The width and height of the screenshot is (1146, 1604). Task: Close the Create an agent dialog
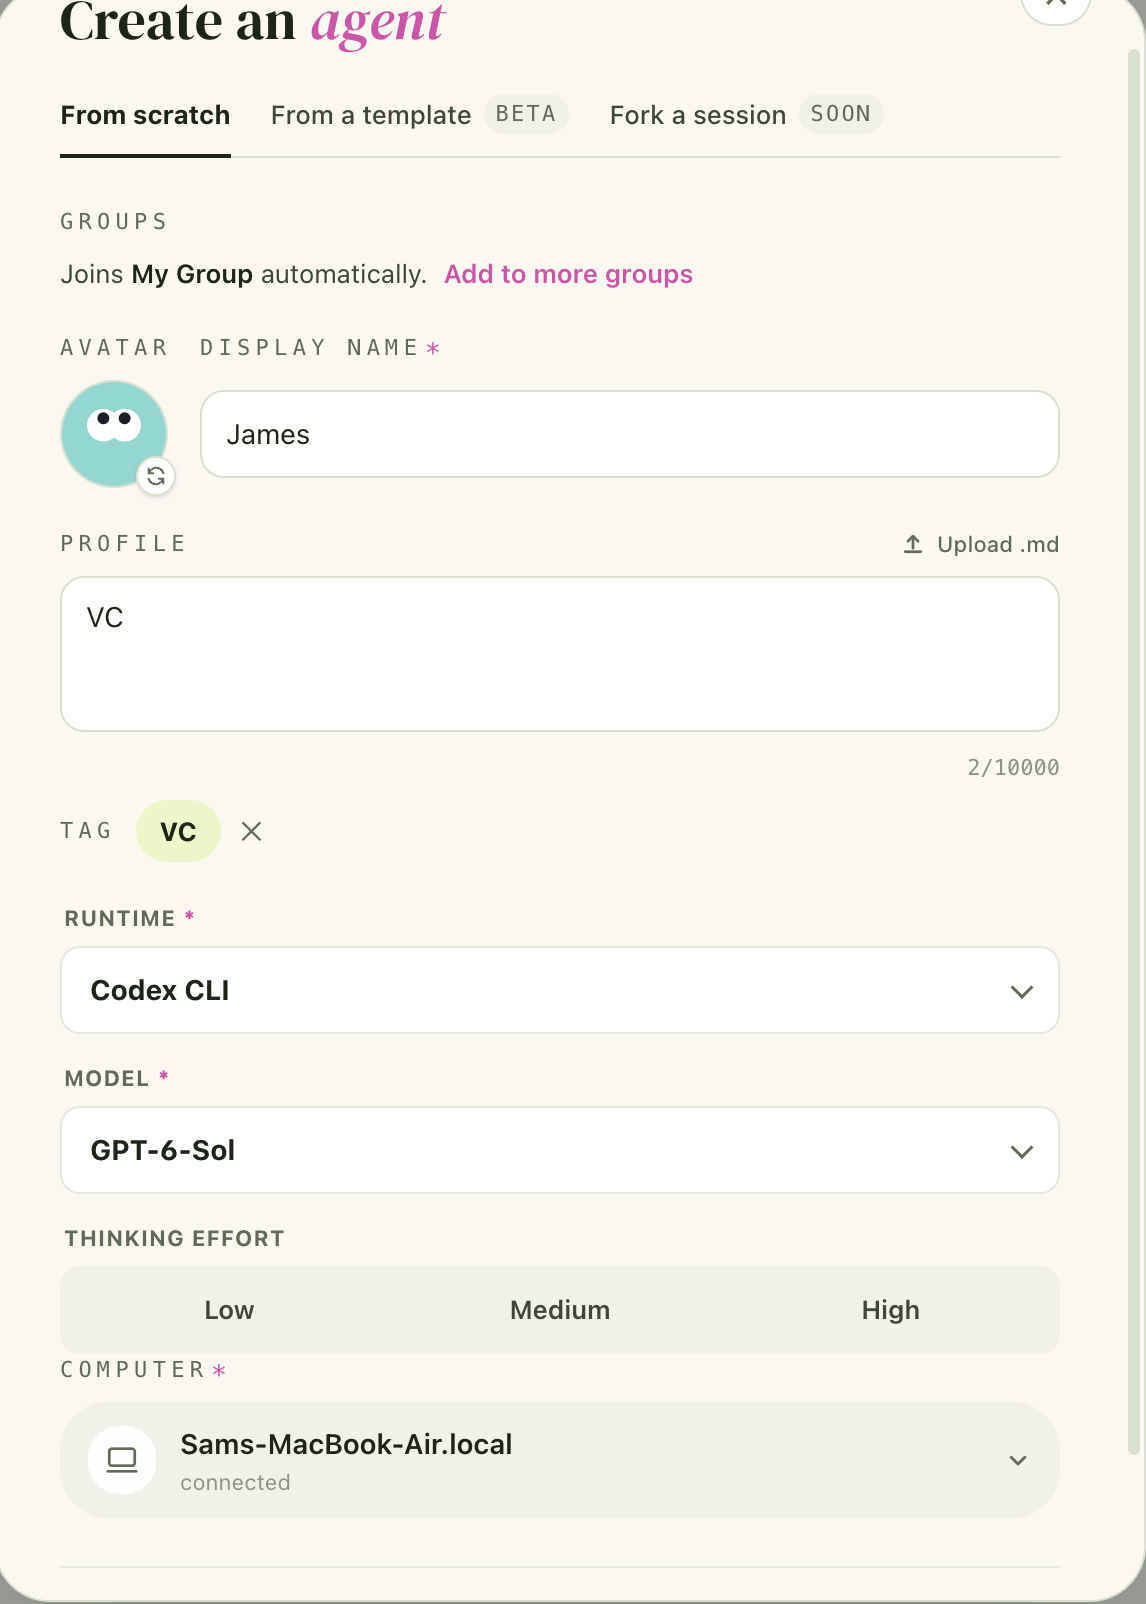pyautogui.click(x=1056, y=5)
